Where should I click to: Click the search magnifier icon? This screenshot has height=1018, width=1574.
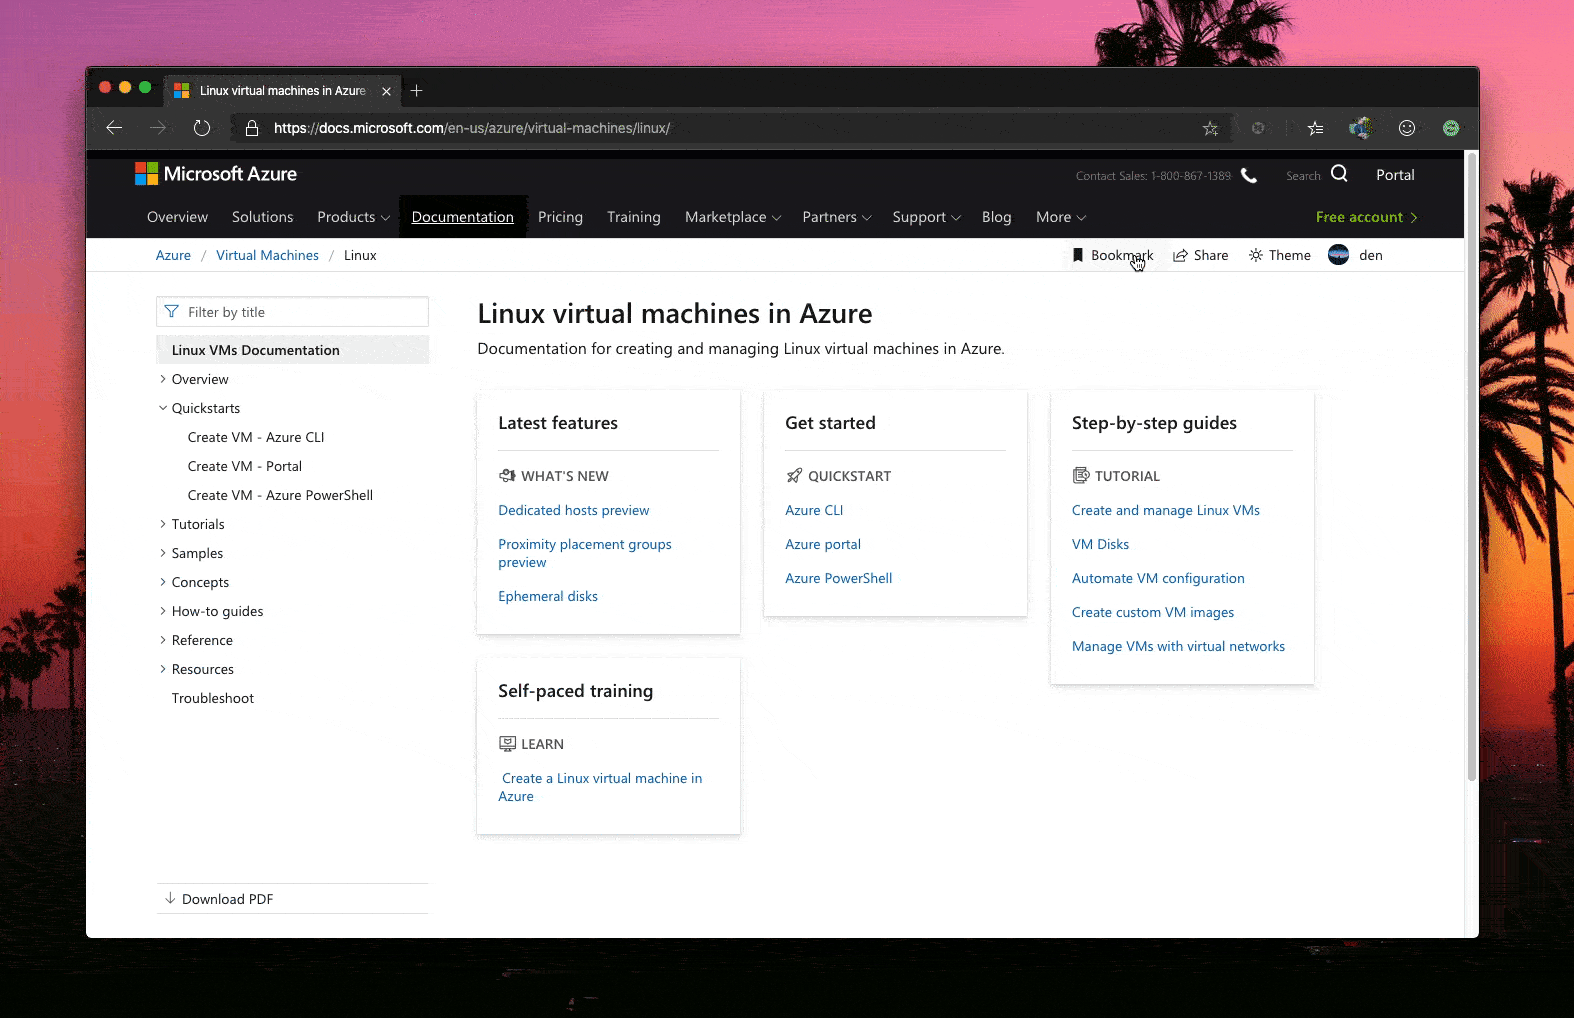pos(1339,174)
